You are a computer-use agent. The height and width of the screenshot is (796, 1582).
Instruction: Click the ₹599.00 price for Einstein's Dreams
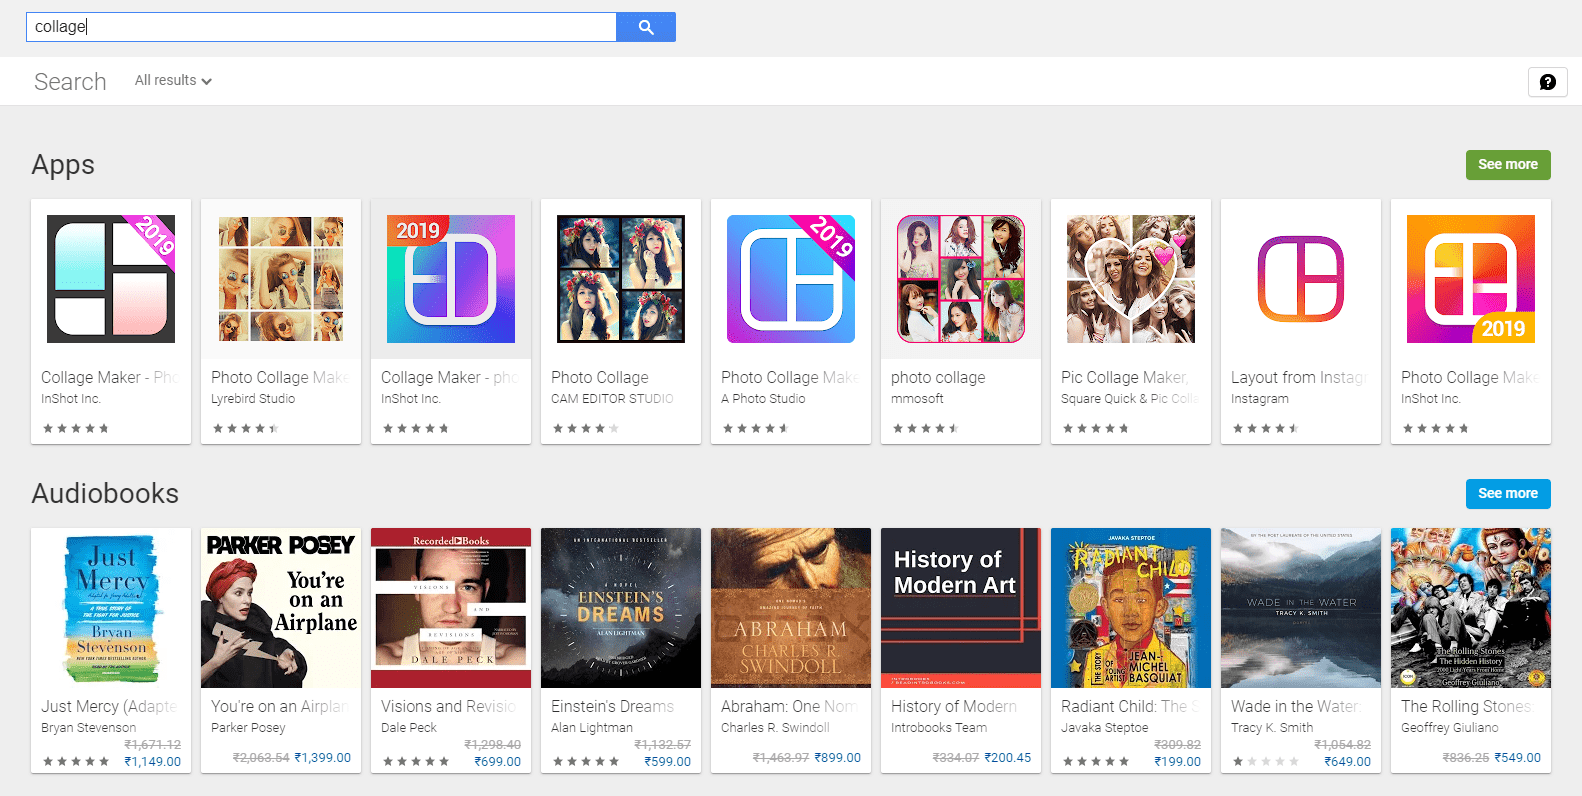tap(667, 762)
